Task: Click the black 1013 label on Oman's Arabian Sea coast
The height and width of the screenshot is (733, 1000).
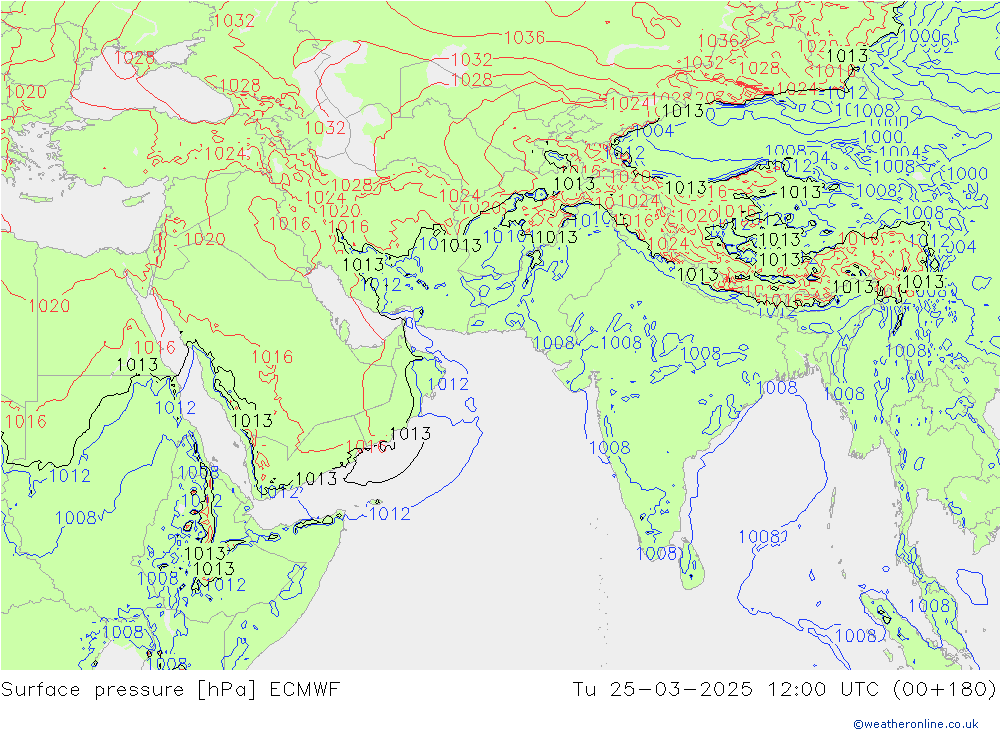Action: [x=410, y=434]
